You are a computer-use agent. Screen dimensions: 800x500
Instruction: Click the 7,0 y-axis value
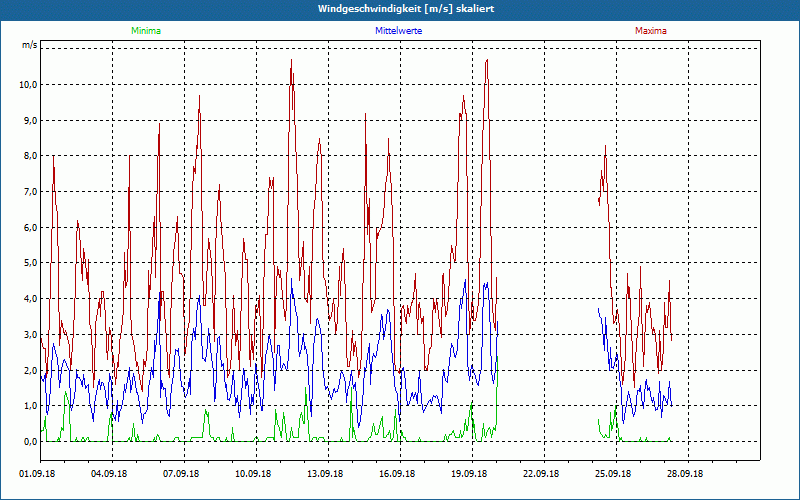click(x=30, y=192)
